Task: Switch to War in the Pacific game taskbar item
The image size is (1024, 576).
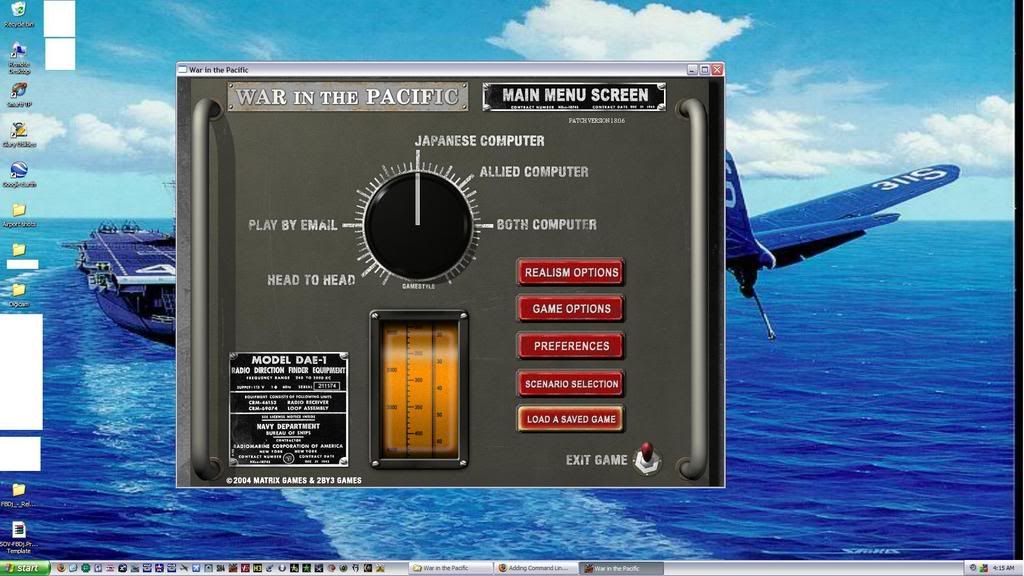Action: point(622,568)
